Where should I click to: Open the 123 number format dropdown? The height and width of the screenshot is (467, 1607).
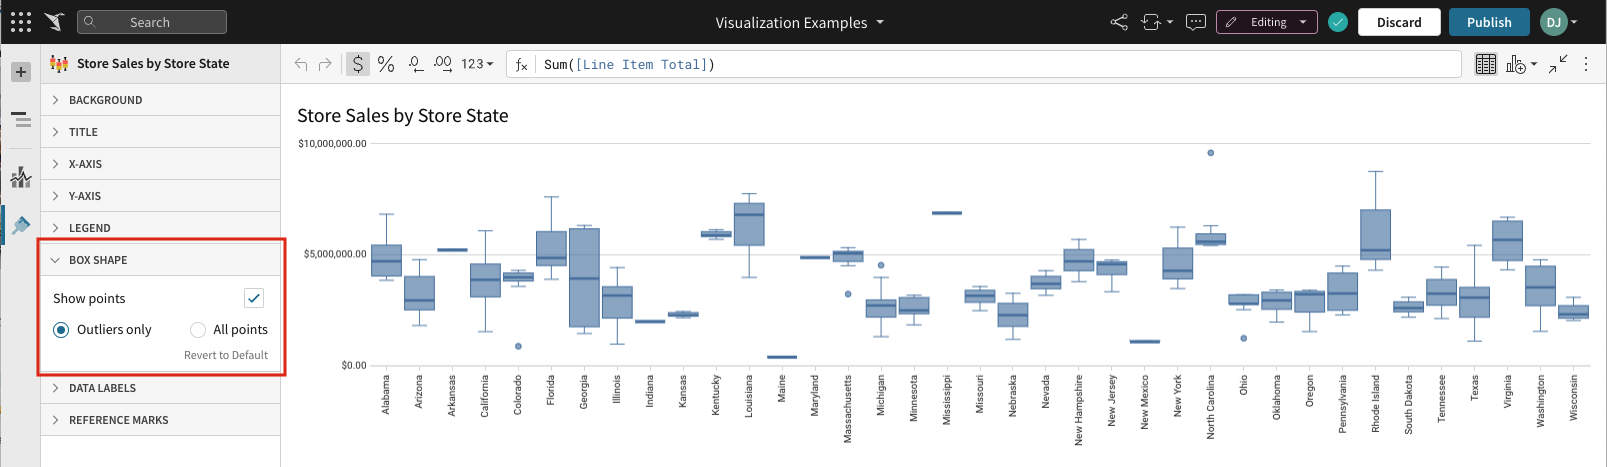click(477, 64)
